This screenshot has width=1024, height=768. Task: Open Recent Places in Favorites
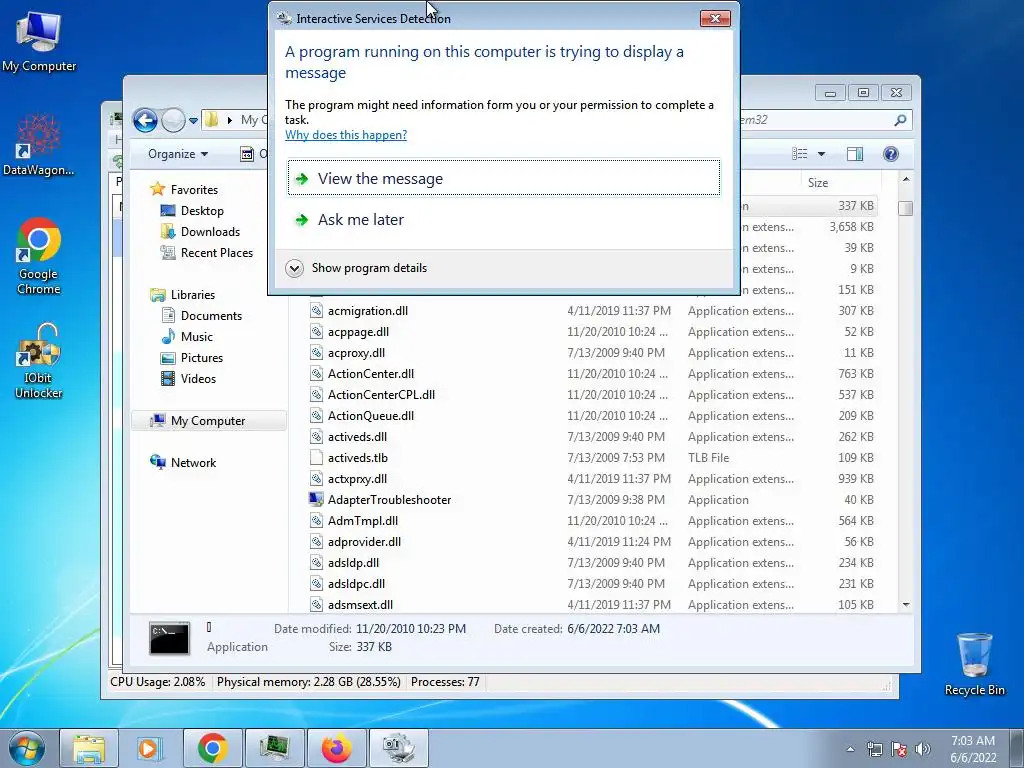pyautogui.click(x=207, y=253)
